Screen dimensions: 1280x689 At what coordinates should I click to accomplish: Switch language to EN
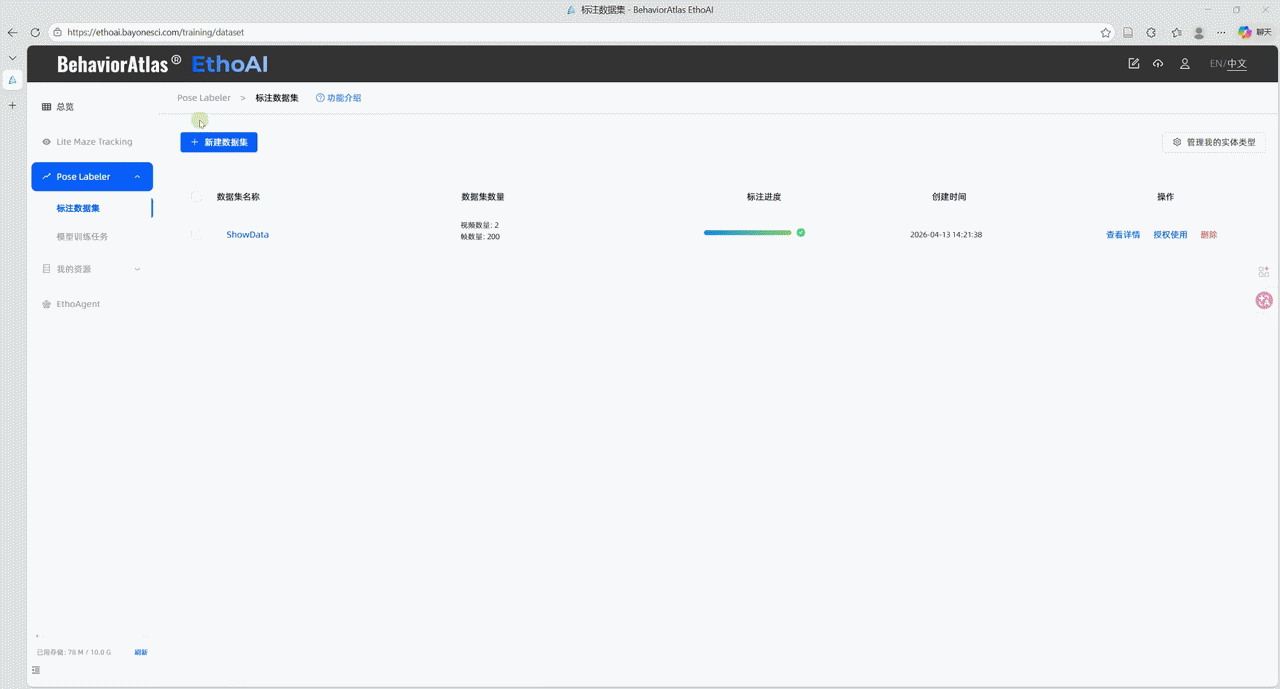1216,64
